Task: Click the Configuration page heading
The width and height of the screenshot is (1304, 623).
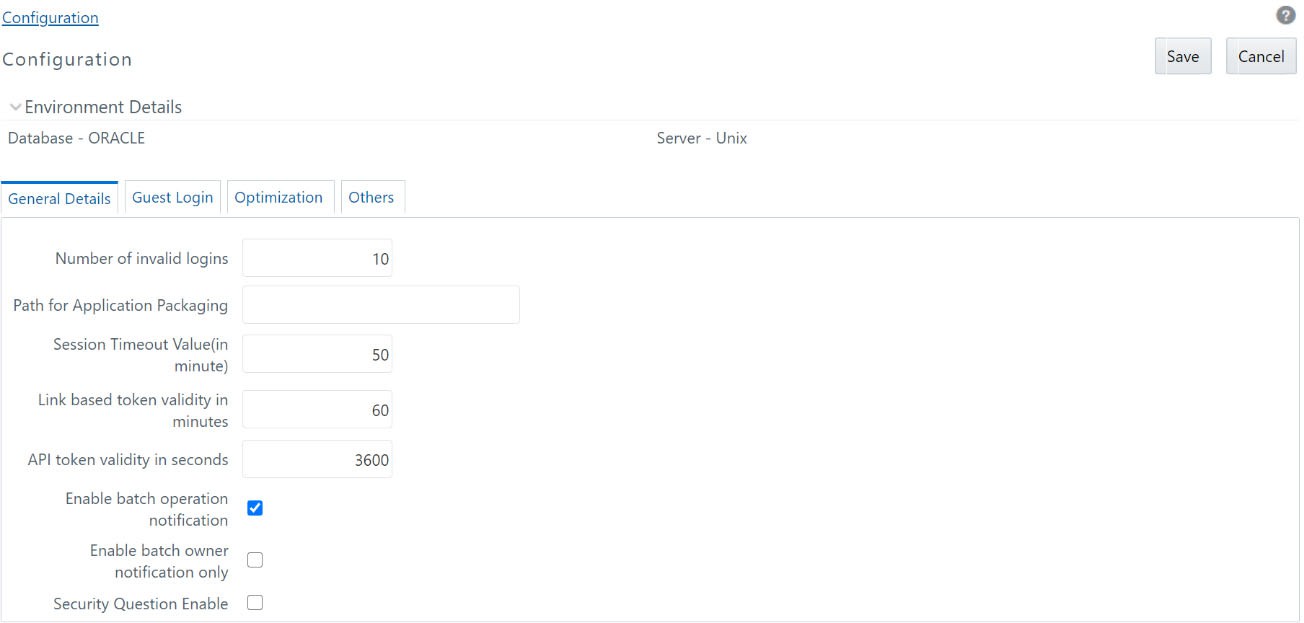Action: point(67,59)
